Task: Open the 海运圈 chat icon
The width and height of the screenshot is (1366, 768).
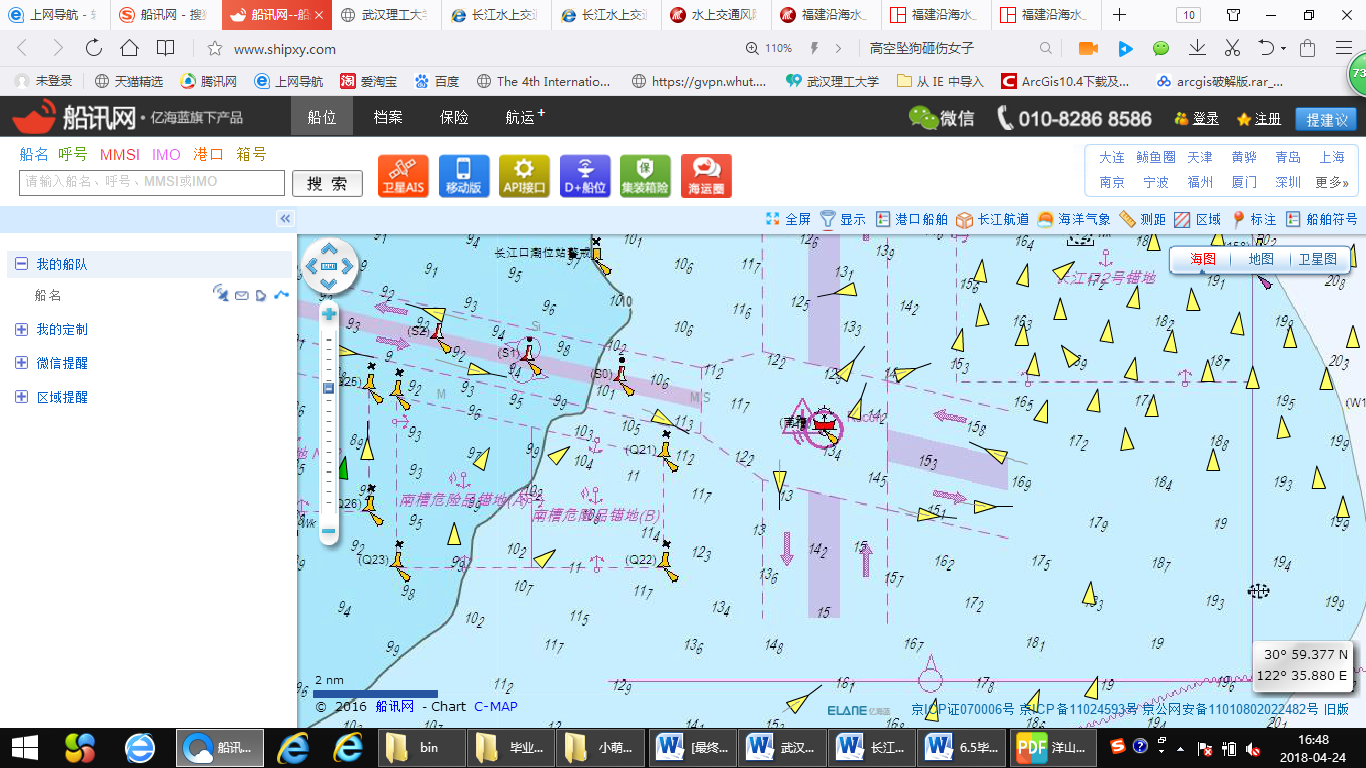Action: tap(706, 176)
